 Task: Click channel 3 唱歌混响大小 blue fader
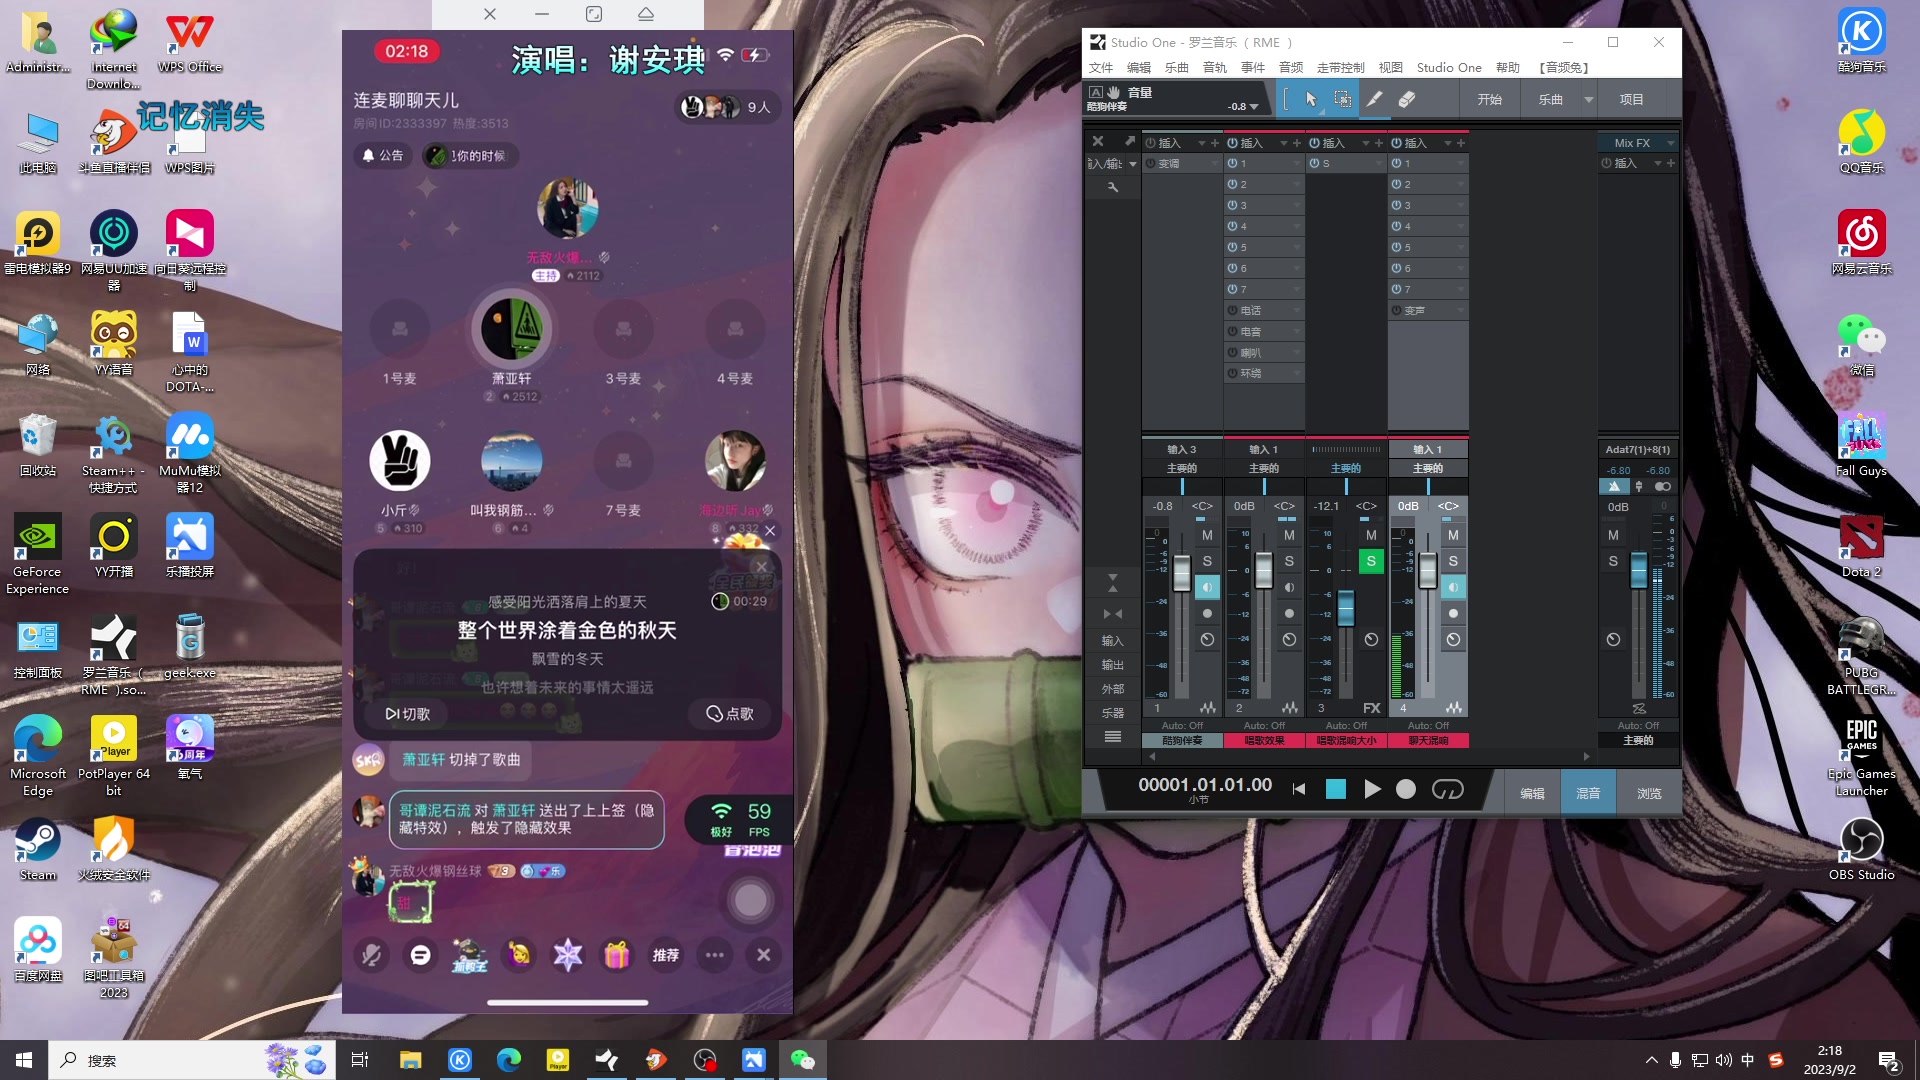[x=1346, y=607]
